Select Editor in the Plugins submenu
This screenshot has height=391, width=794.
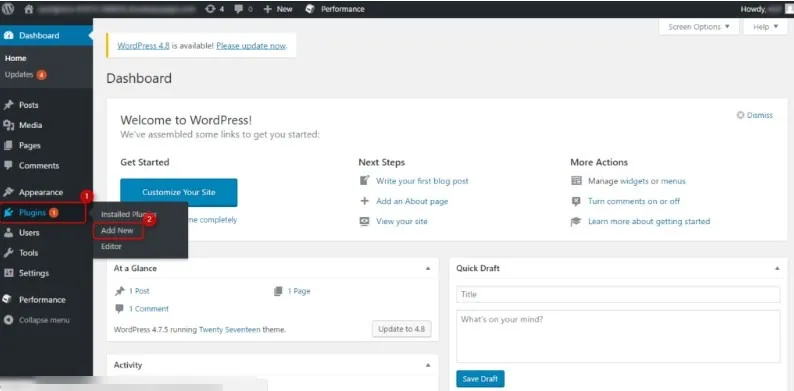111,247
